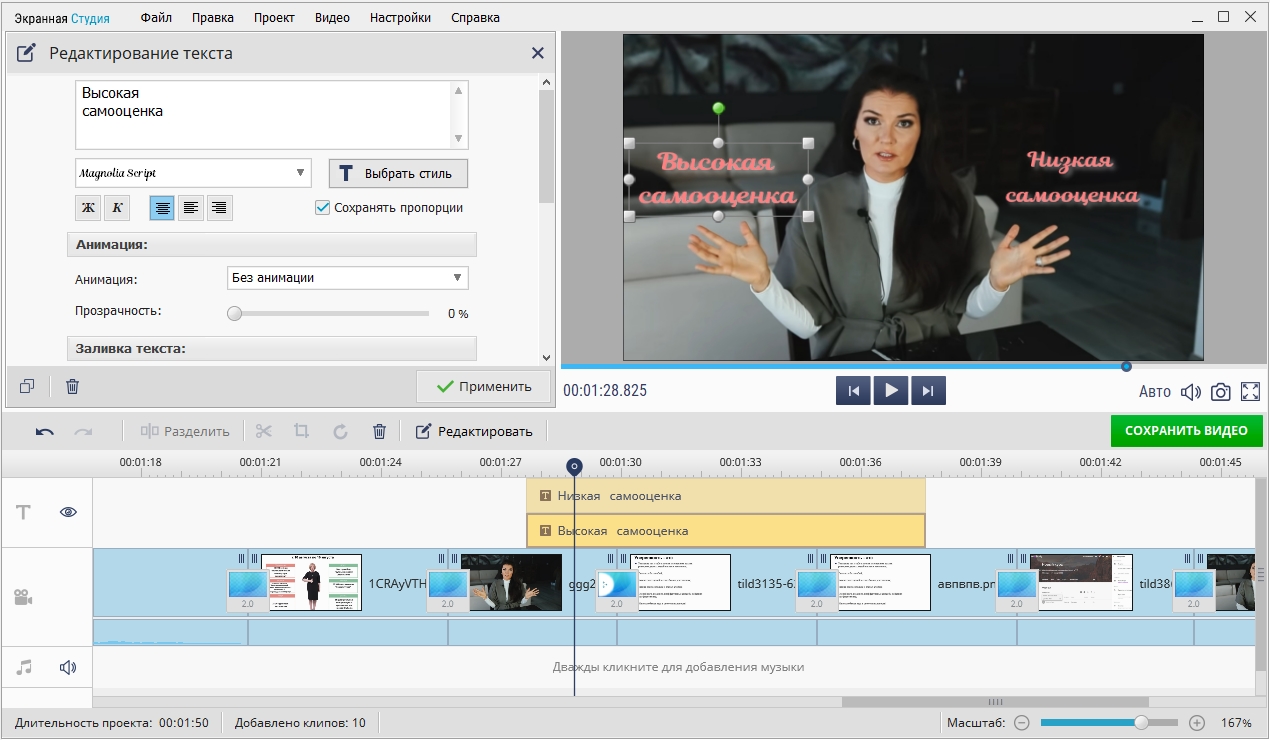Open the 'Настройки' menu
The image size is (1270, 740).
[400, 18]
